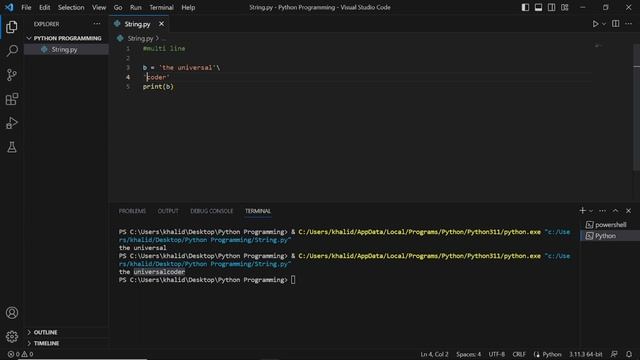The width and height of the screenshot is (640, 360).
Task: Click the errors and warnings status indicator
Action: (20, 354)
